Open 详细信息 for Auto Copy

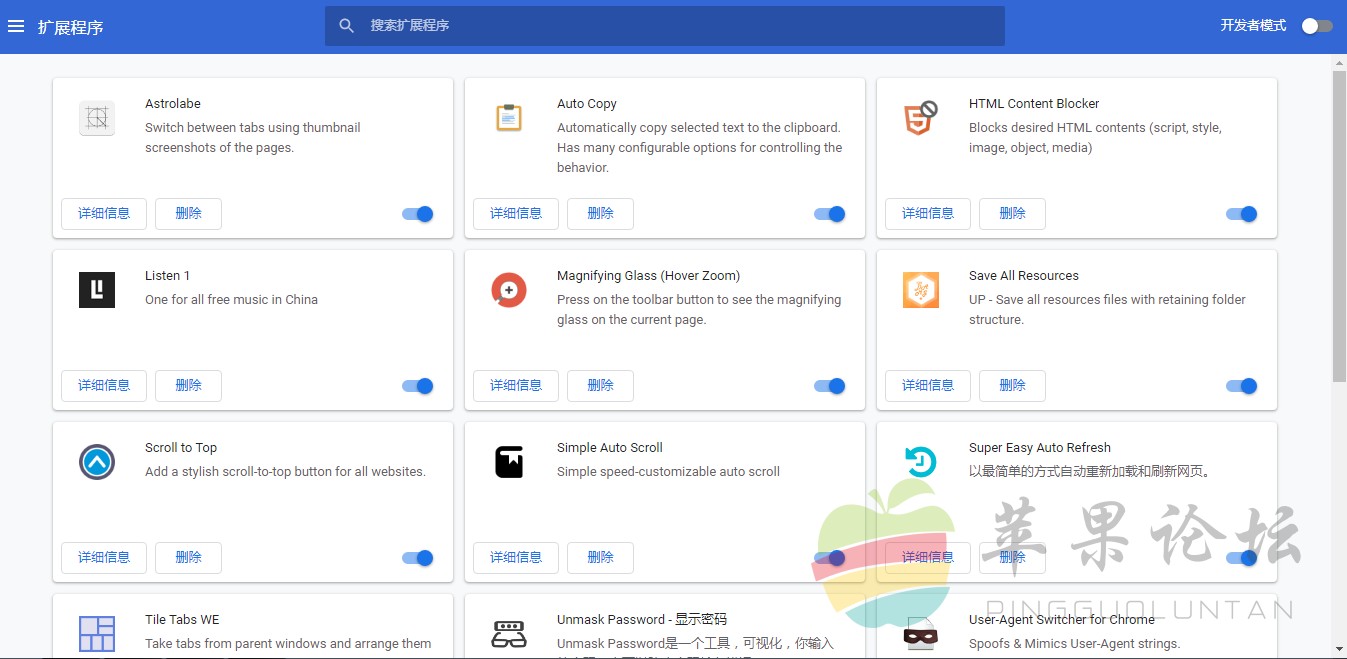click(x=516, y=214)
